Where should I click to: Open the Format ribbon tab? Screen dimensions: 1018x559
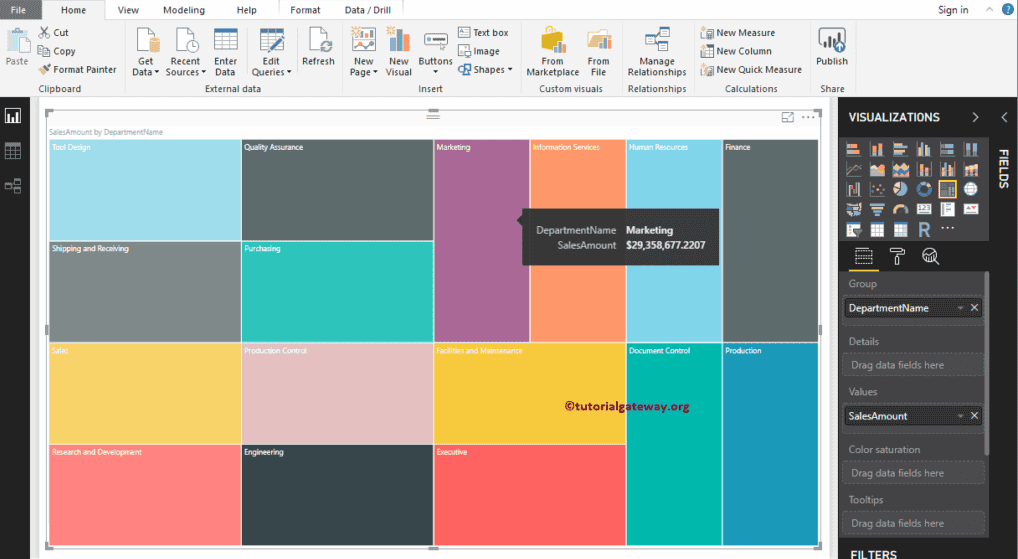coord(305,10)
